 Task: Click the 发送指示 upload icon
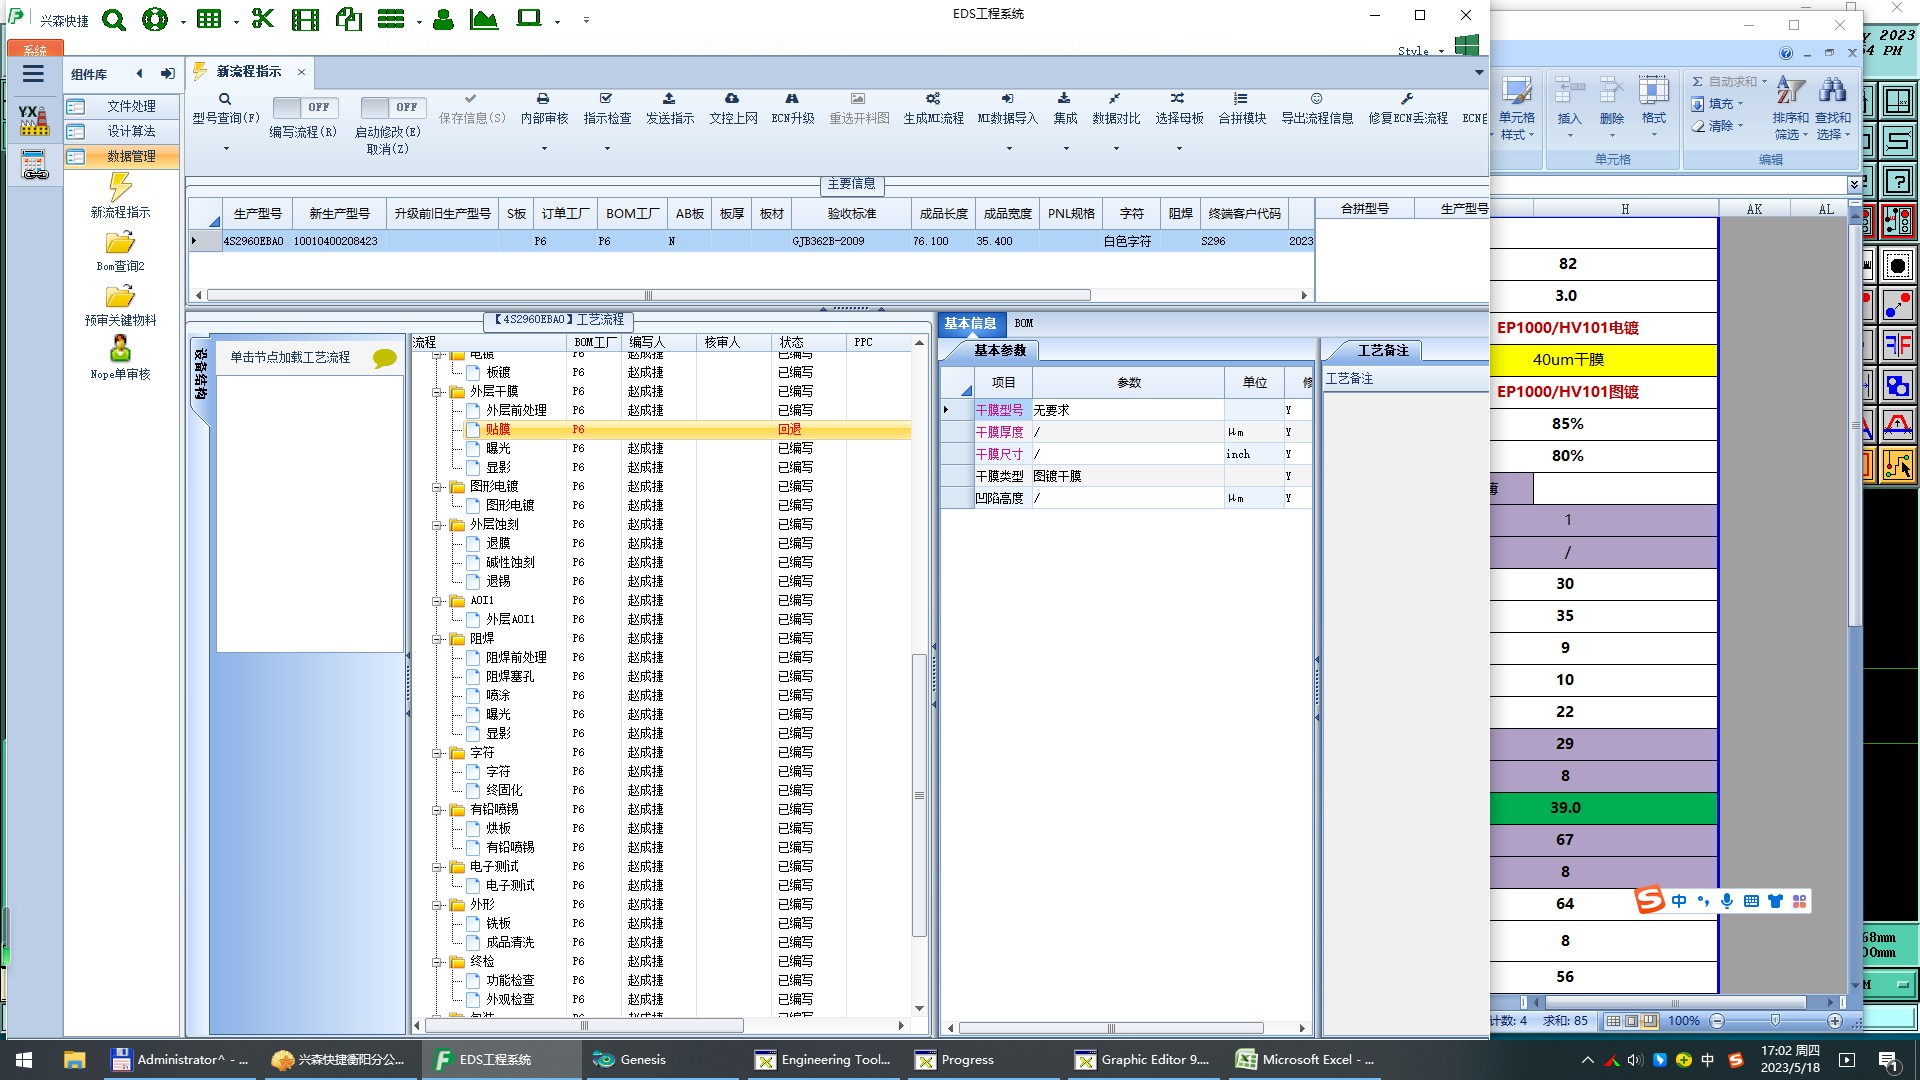click(669, 99)
